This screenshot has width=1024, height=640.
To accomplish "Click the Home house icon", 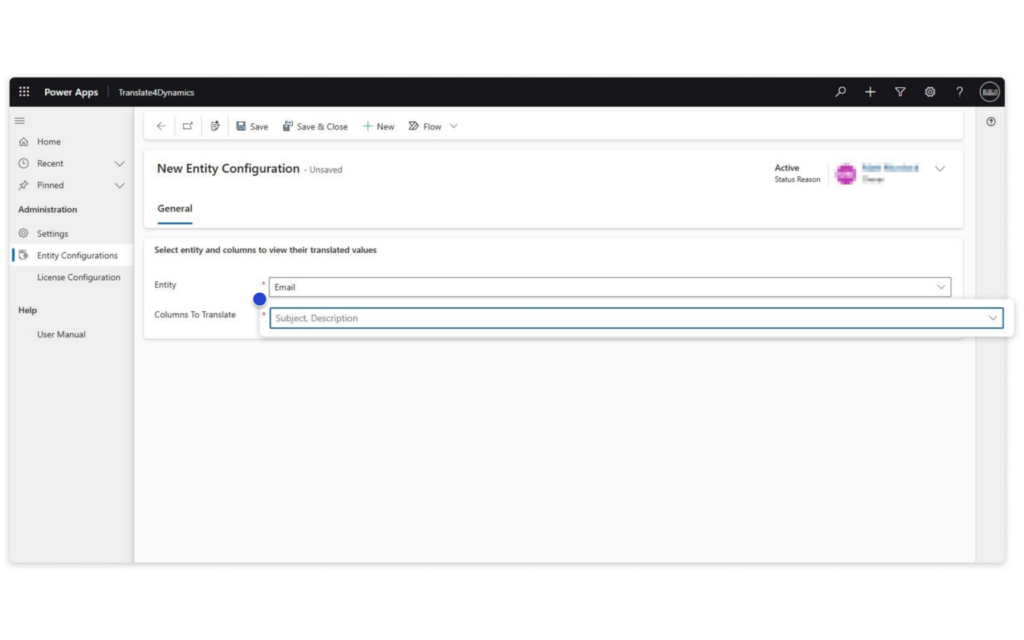I will 24,142.
